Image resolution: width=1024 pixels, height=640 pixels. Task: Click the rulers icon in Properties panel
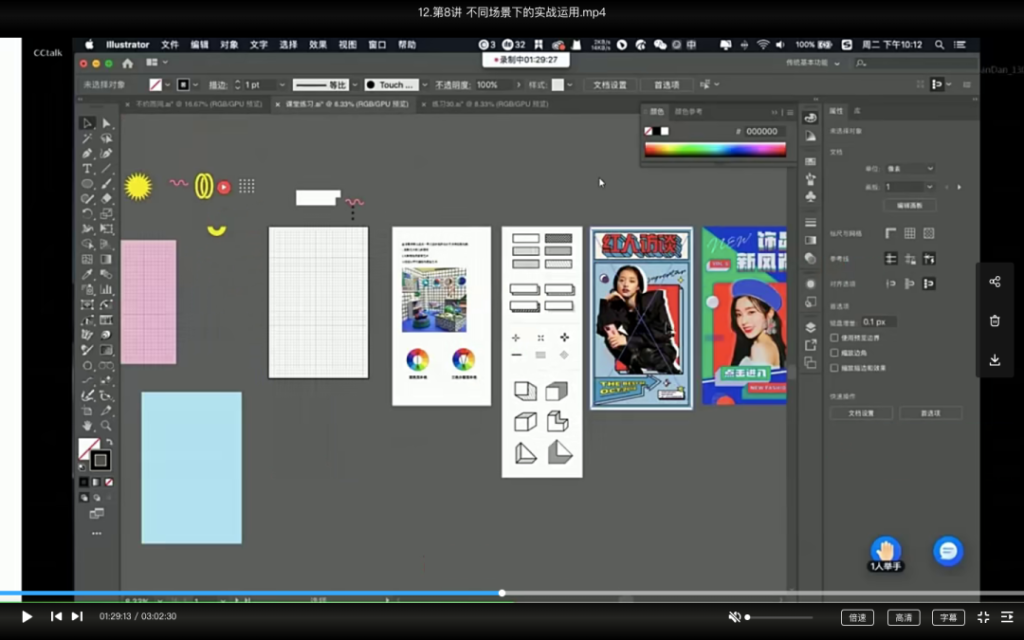tap(890, 233)
